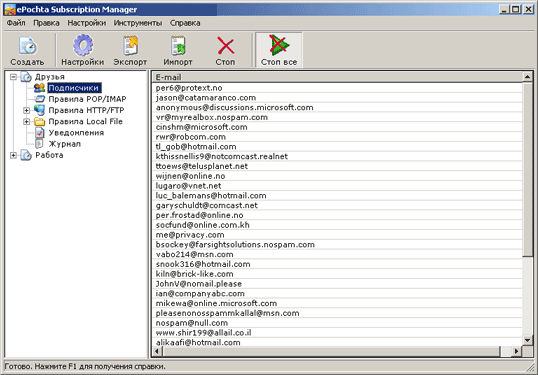
Task: Click the Правила Local File folder icon
Action: tap(39, 121)
